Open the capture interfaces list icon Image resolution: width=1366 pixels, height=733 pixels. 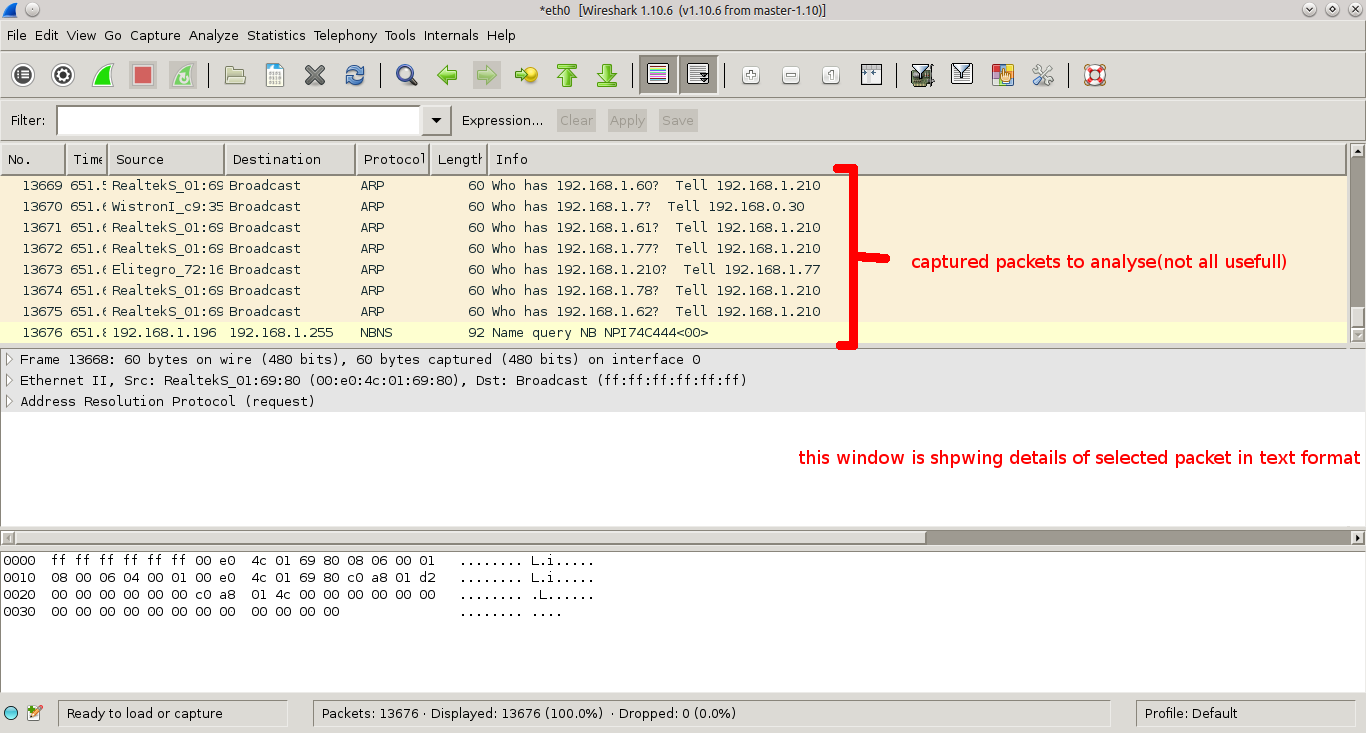pyautogui.click(x=23, y=75)
